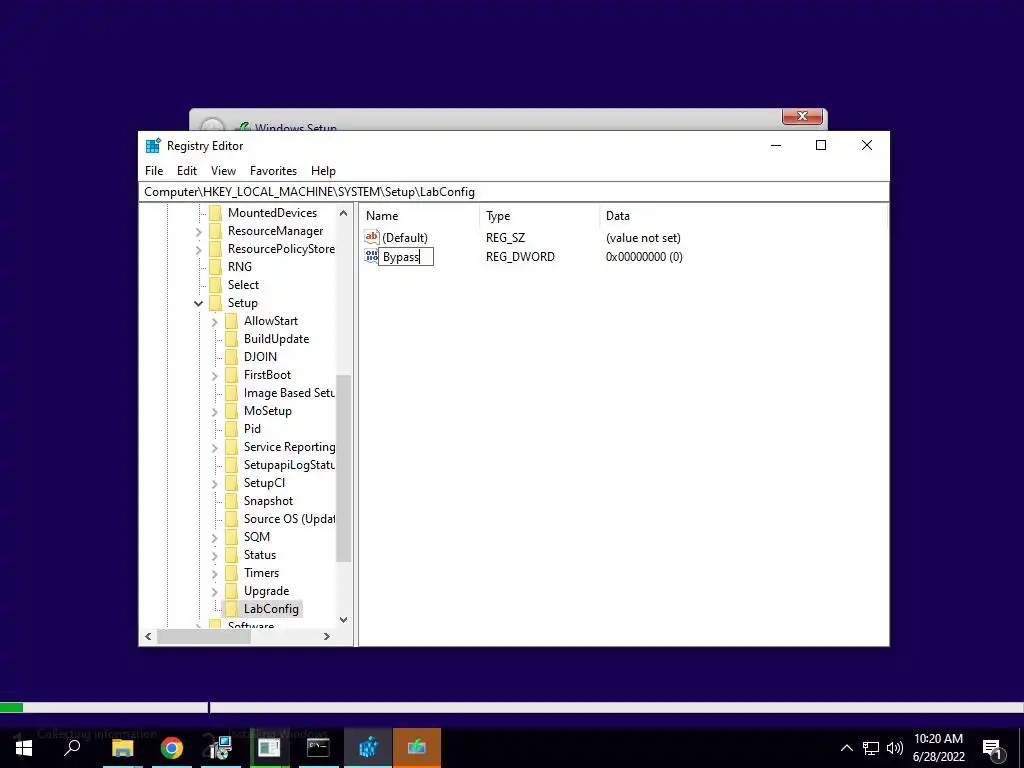Image resolution: width=1024 pixels, height=768 pixels.
Task: Open the network status tray icon
Action: (x=871, y=748)
